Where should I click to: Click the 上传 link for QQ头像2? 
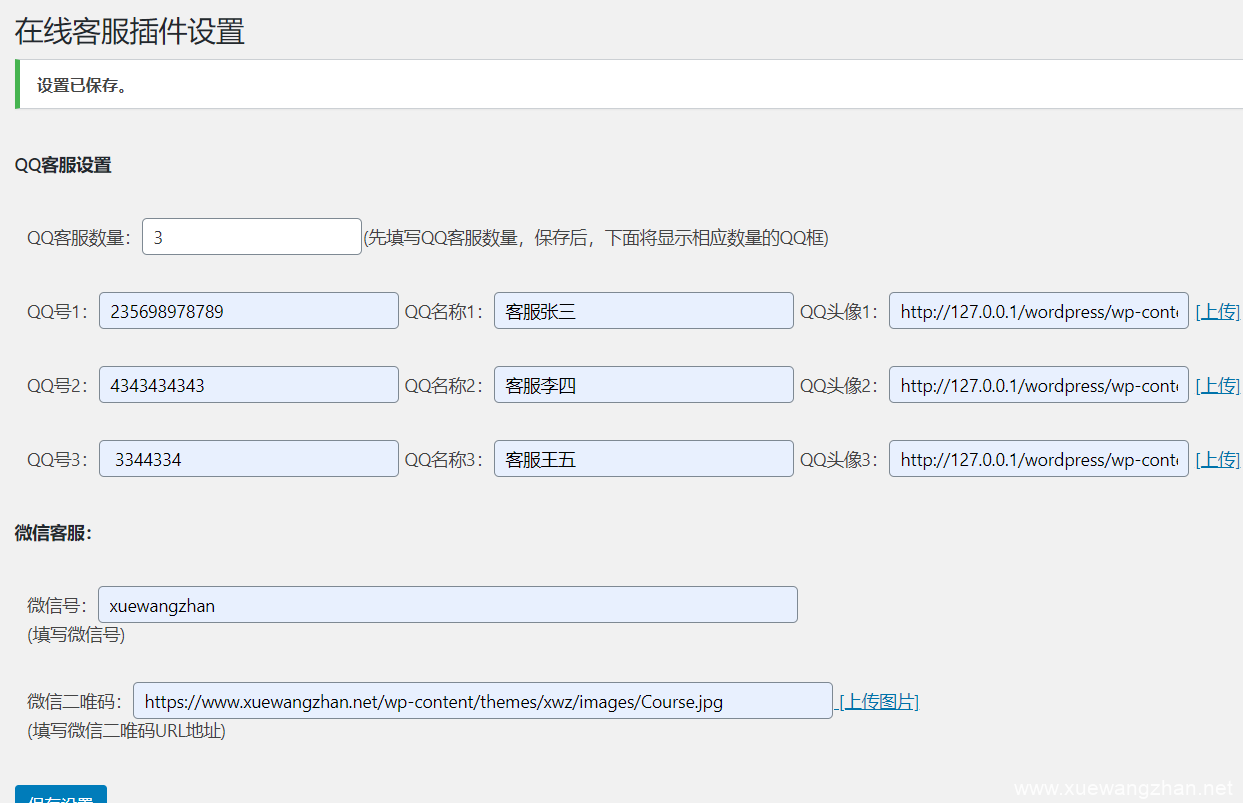pyautogui.click(x=1218, y=386)
